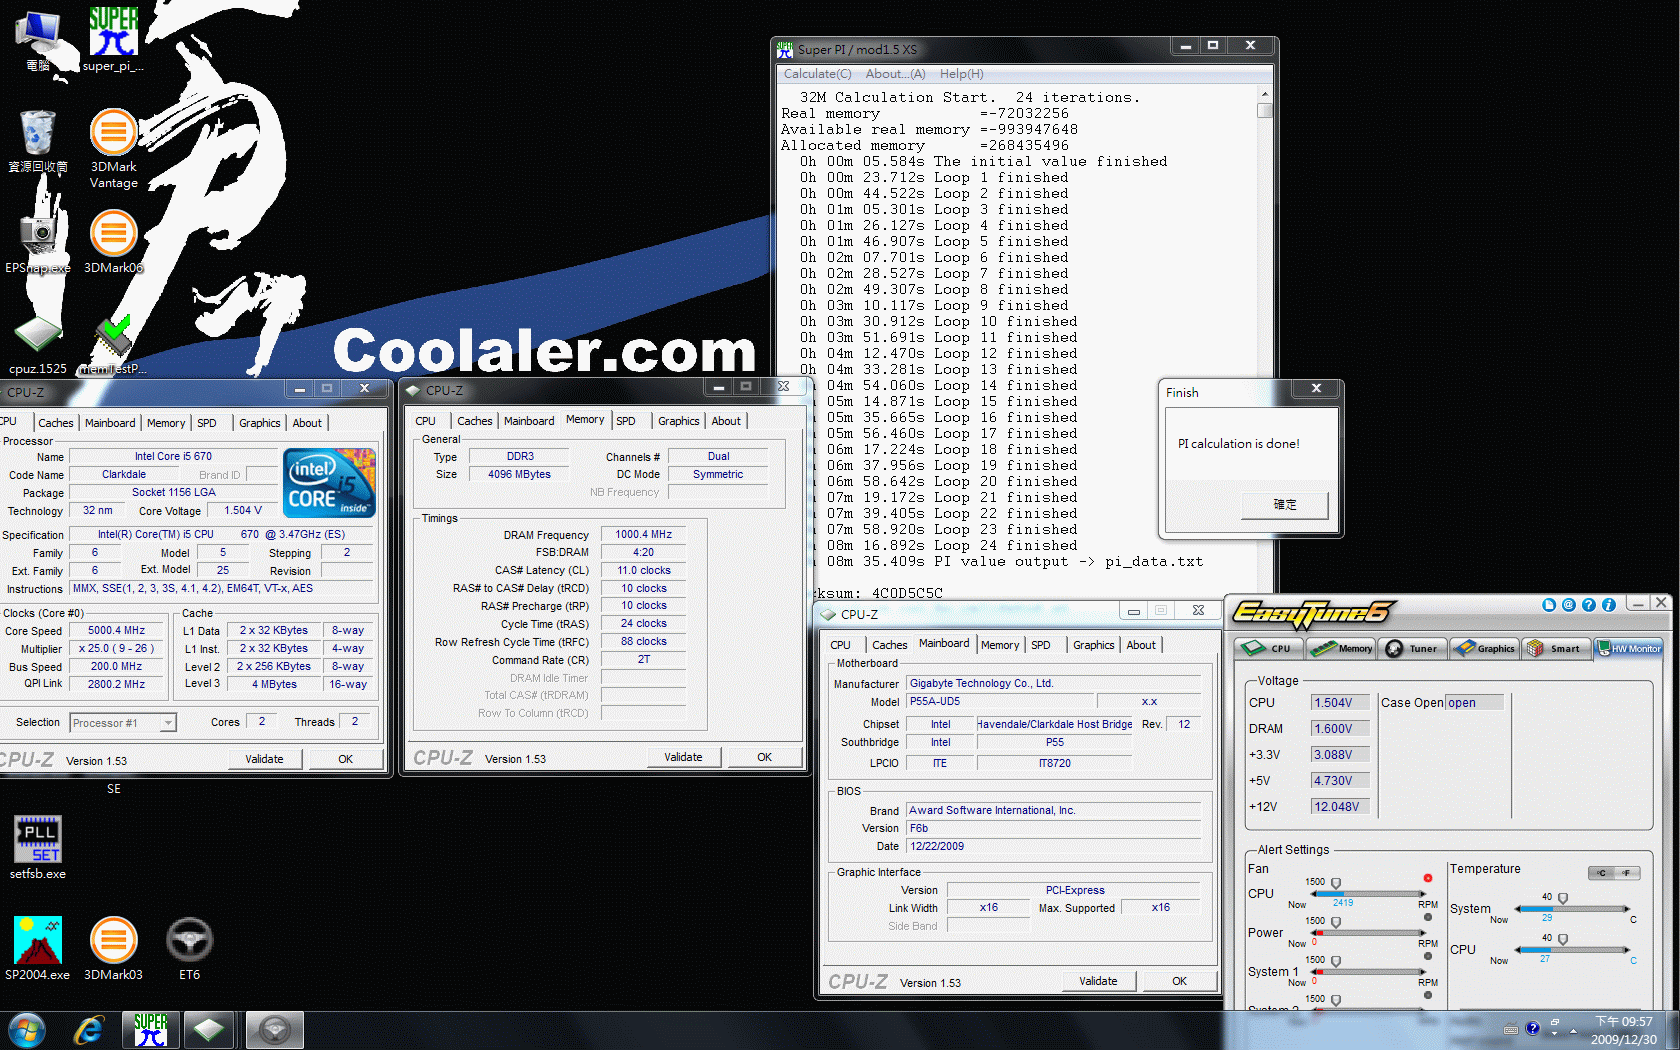The height and width of the screenshot is (1050, 1680).
Task: Switch to EasyTune6 taskbar button
Action: [x=274, y=1030]
